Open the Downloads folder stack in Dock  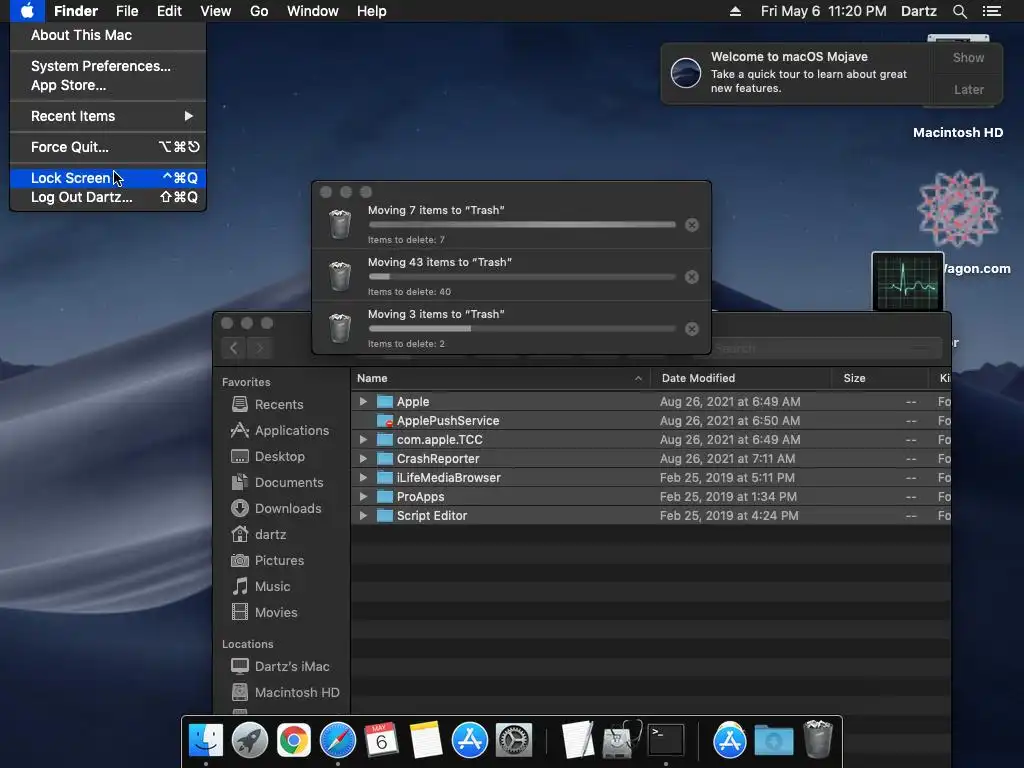click(x=774, y=741)
